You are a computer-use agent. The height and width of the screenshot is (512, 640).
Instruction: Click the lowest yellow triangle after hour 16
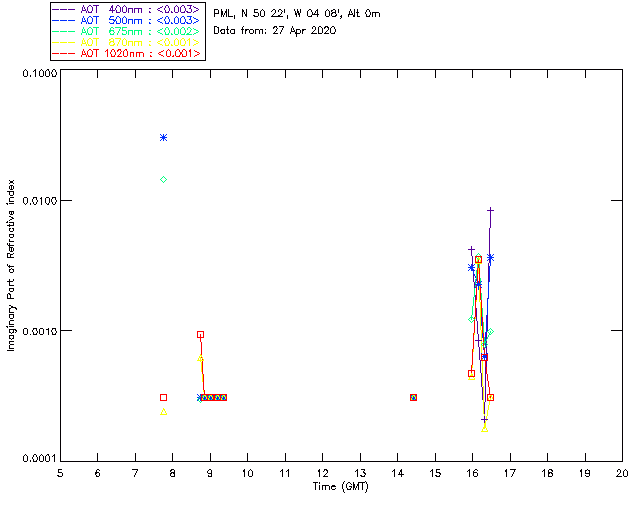click(484, 429)
